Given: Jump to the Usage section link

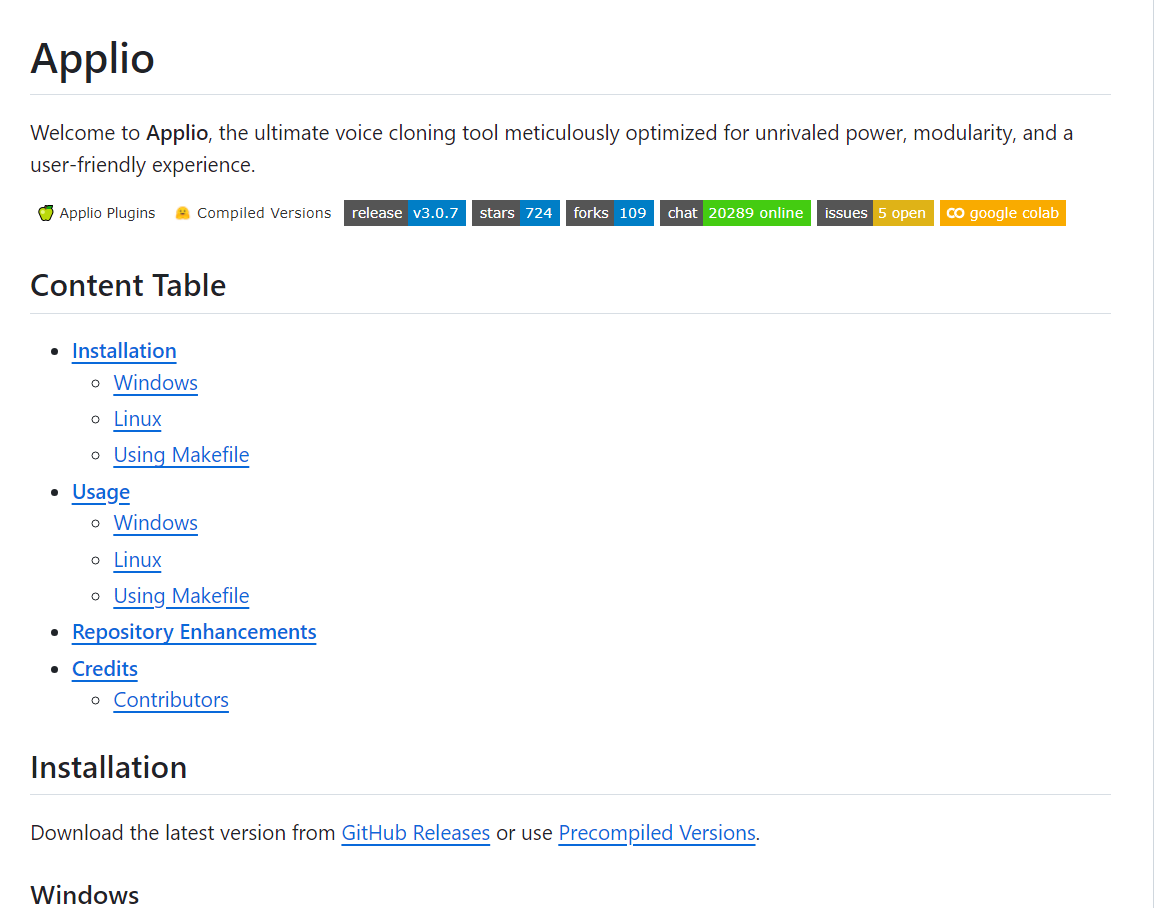Looking at the screenshot, I should tap(101, 492).
